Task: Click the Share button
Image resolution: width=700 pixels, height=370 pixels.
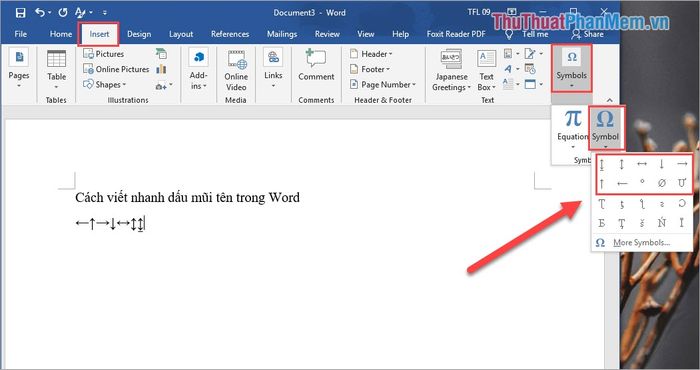Action: pyautogui.click(x=588, y=34)
